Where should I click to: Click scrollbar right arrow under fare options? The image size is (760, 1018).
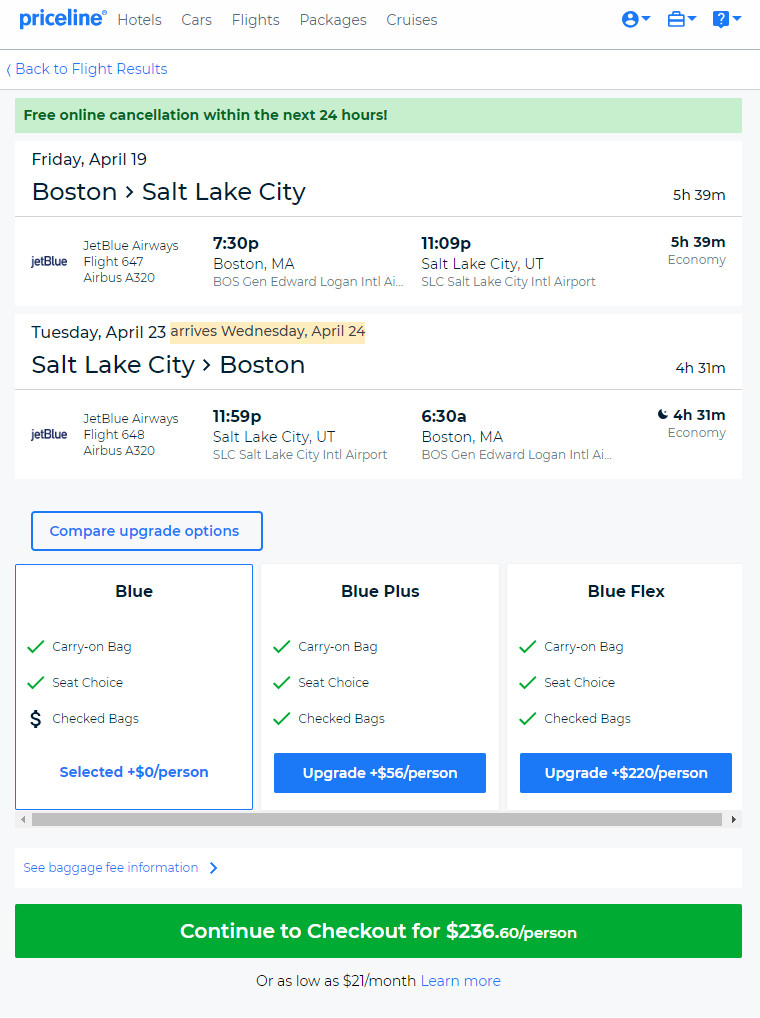733,819
